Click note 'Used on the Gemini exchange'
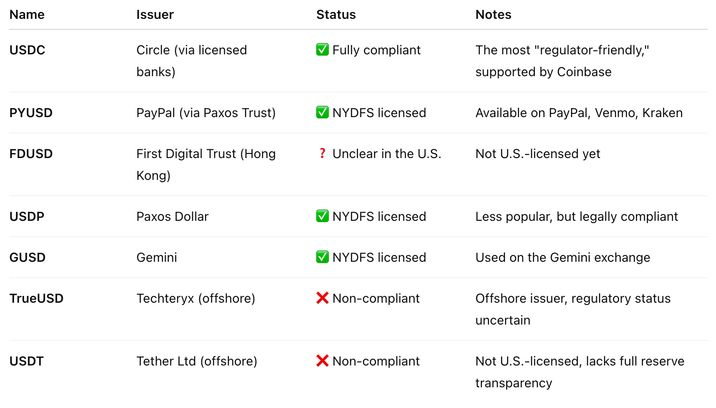Screen dimensions: 716x408 pyautogui.click(x=563, y=258)
